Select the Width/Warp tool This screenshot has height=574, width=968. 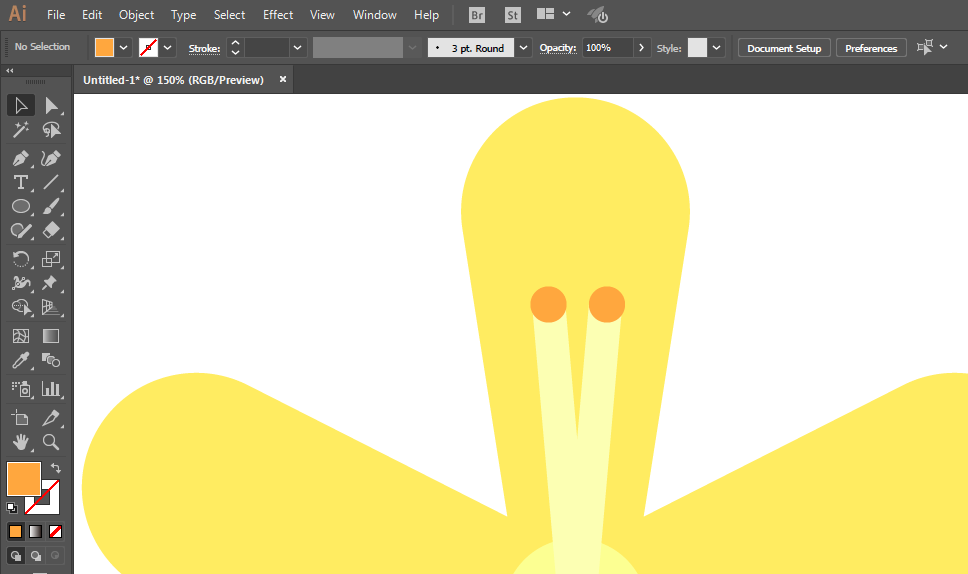pos(21,283)
